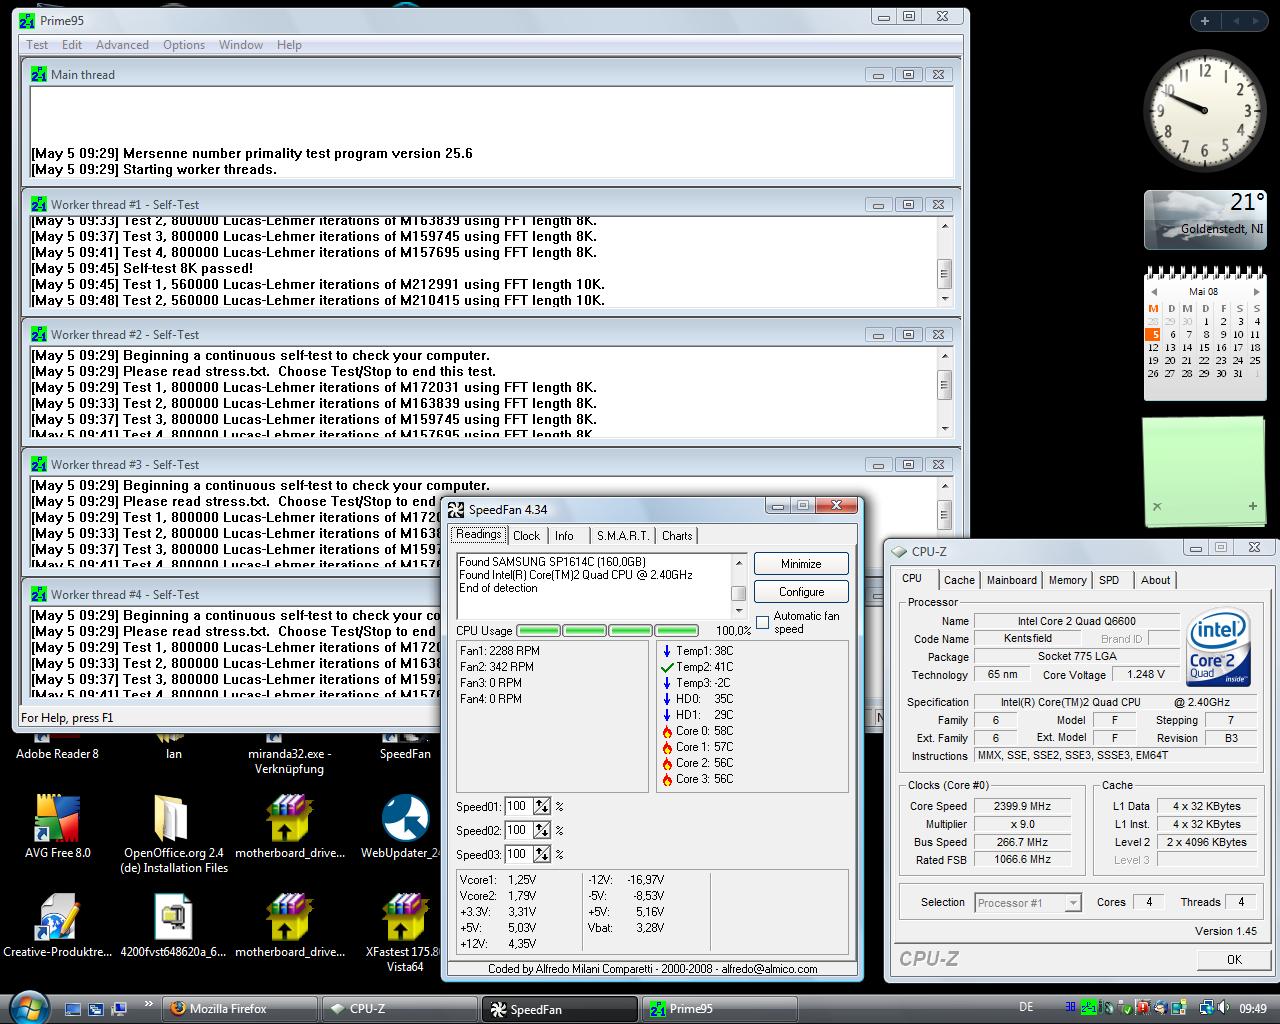
Task: Click the SpeedFan 4.34 fan icon in title bar
Action: pos(456,510)
